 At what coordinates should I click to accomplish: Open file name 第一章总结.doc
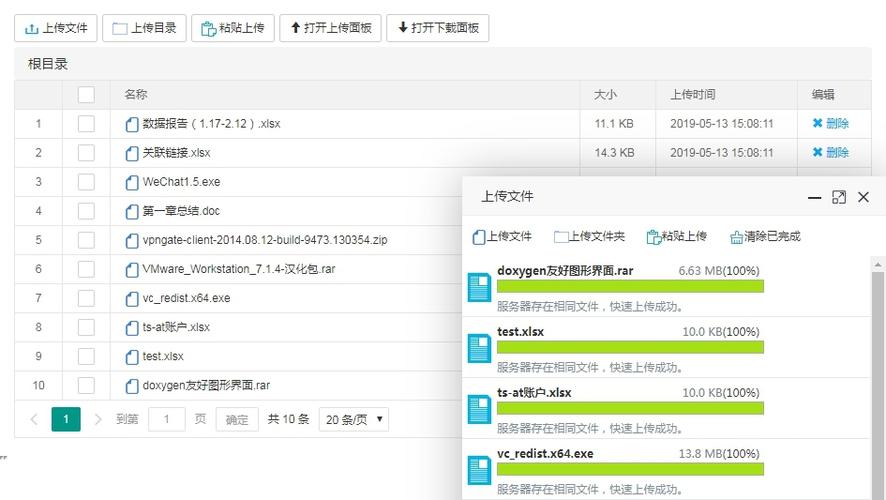tap(181, 211)
